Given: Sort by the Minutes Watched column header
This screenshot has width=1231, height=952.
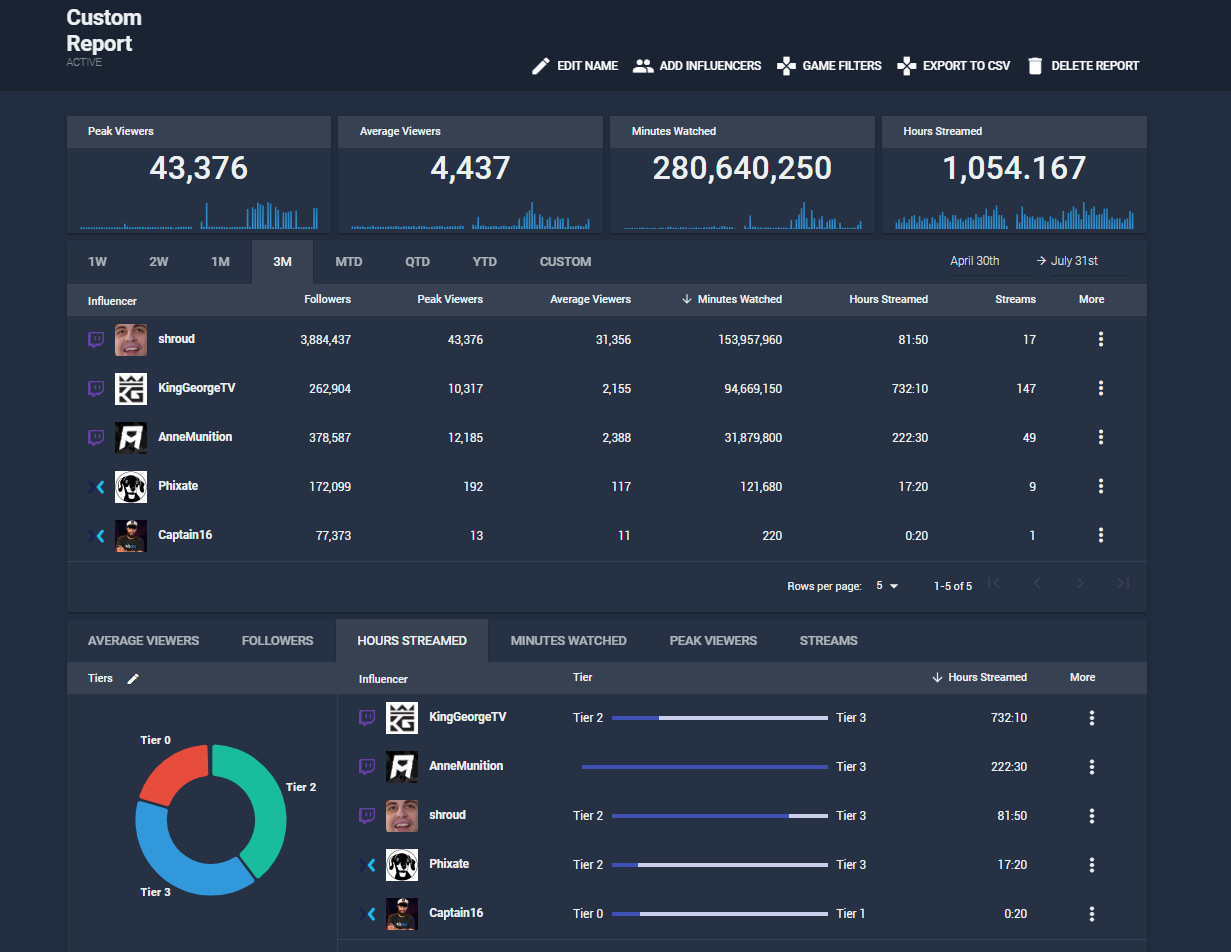Looking at the screenshot, I should coord(739,299).
